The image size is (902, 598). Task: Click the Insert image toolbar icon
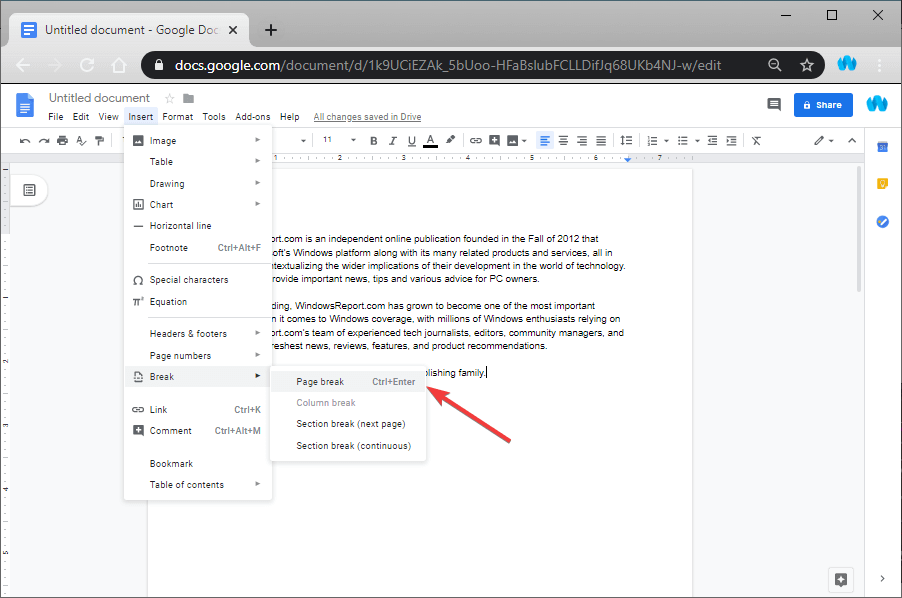pos(513,141)
